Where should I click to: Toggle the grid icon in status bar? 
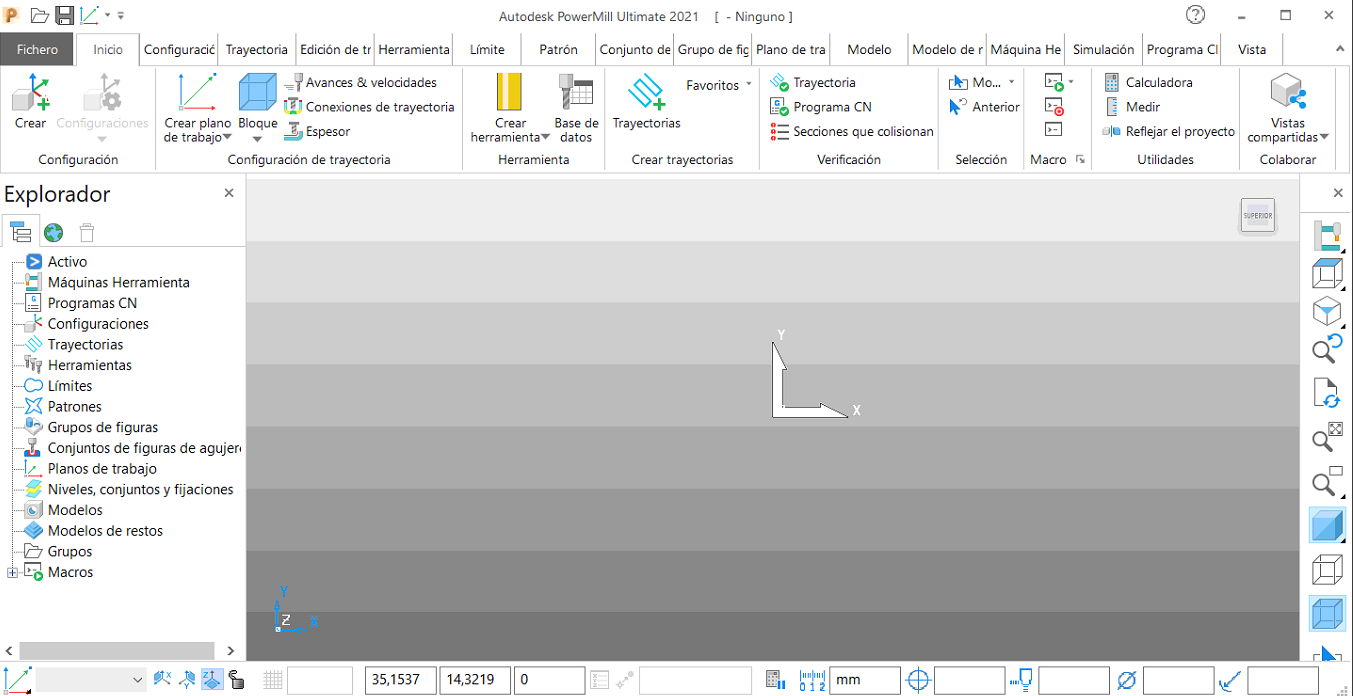click(273, 680)
